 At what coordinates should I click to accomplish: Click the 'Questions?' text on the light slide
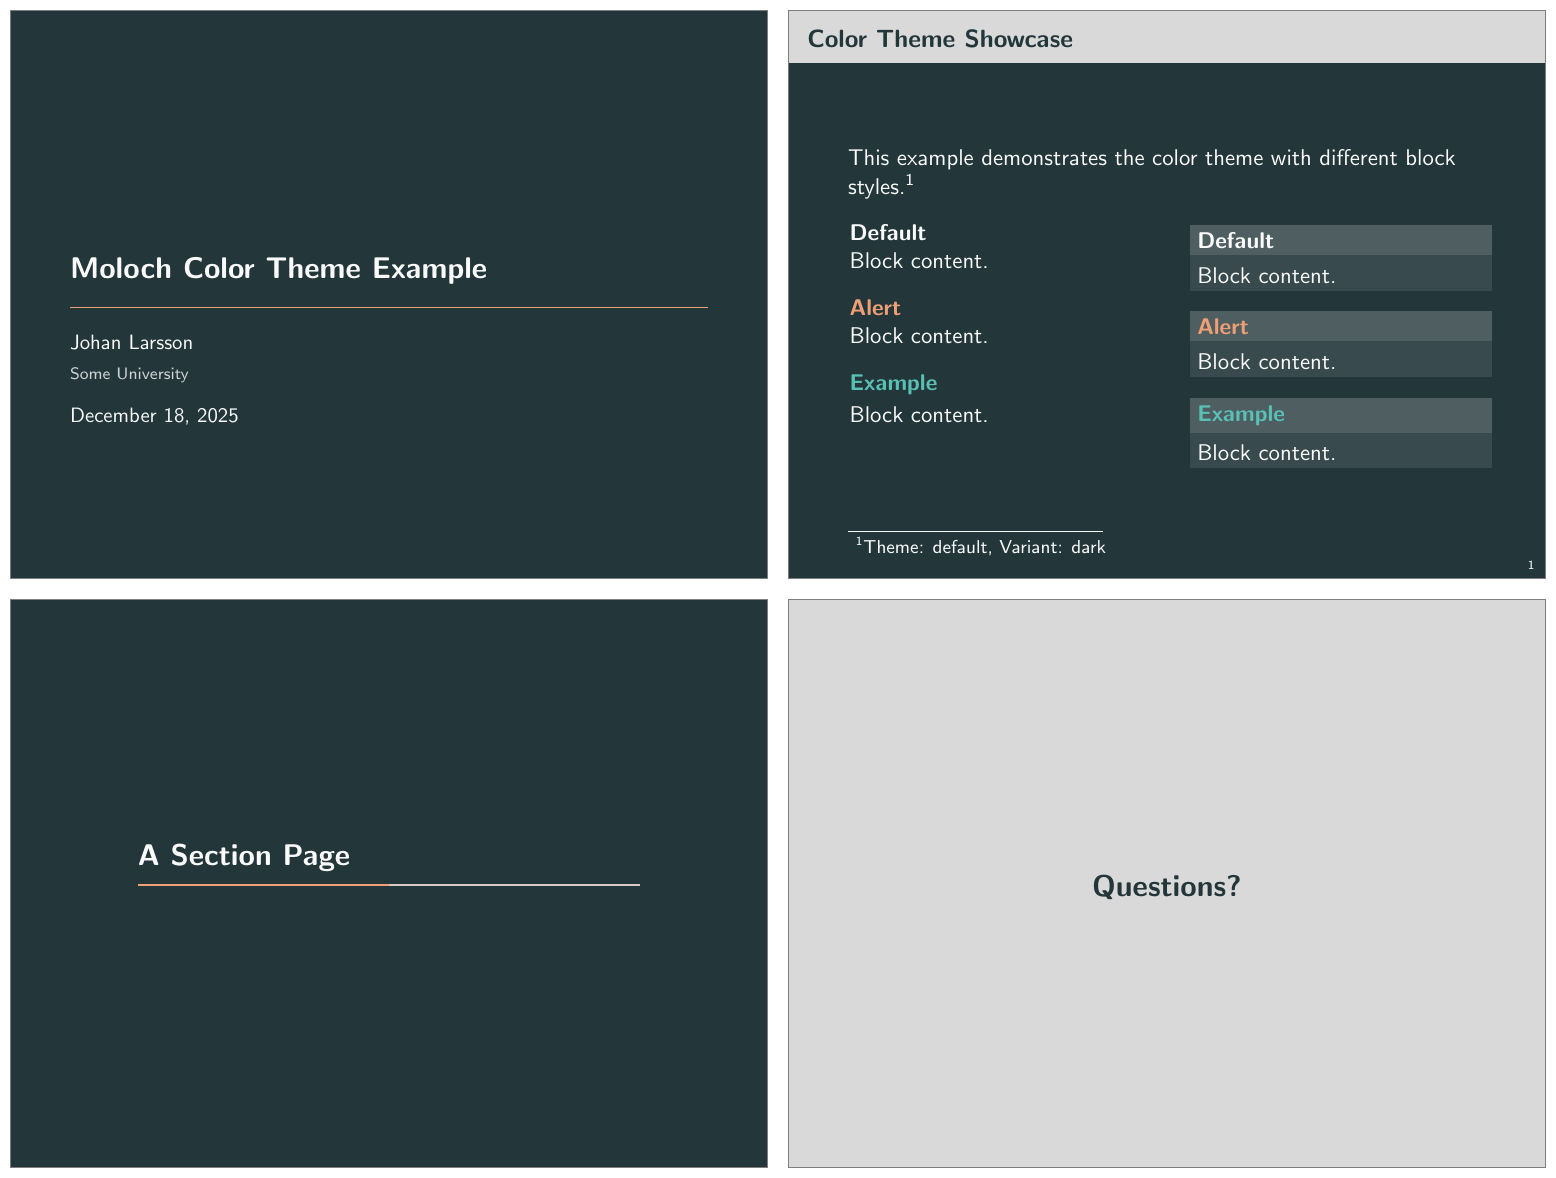pos(1166,886)
